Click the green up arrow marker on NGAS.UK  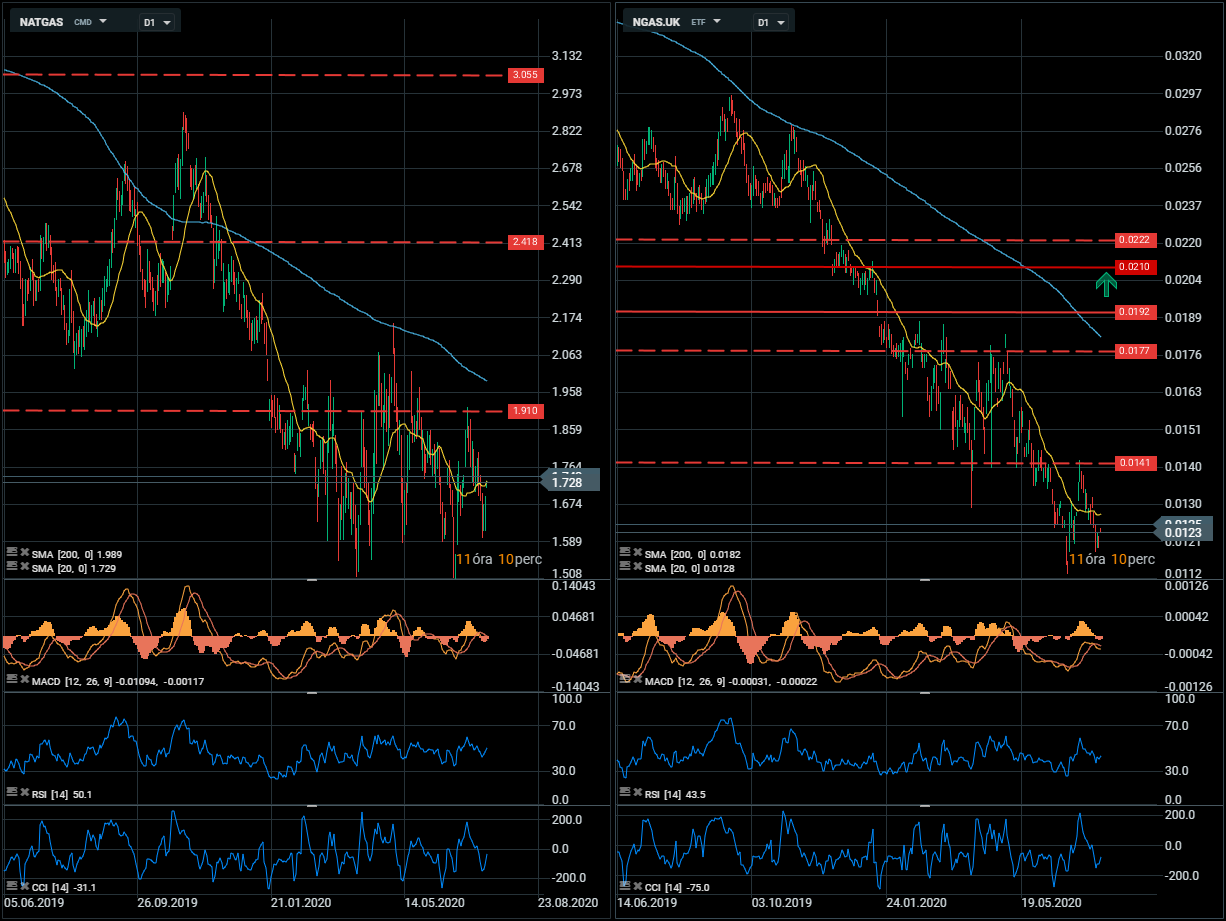pyautogui.click(x=1105, y=285)
